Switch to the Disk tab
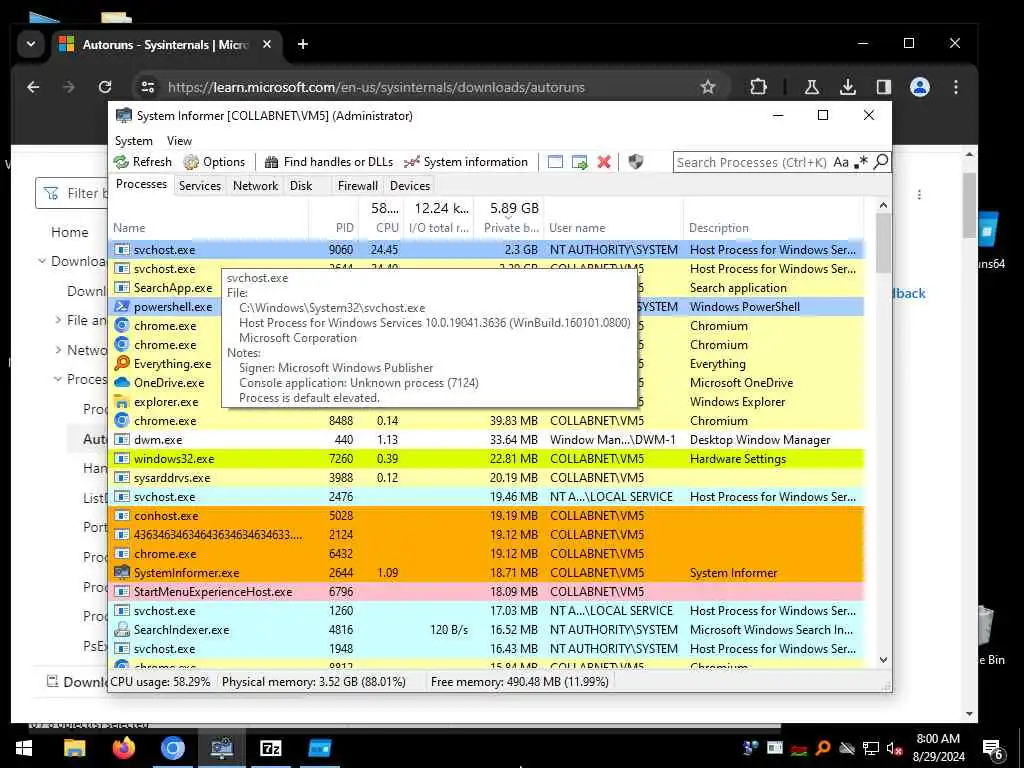This screenshot has width=1024, height=768. (301, 185)
